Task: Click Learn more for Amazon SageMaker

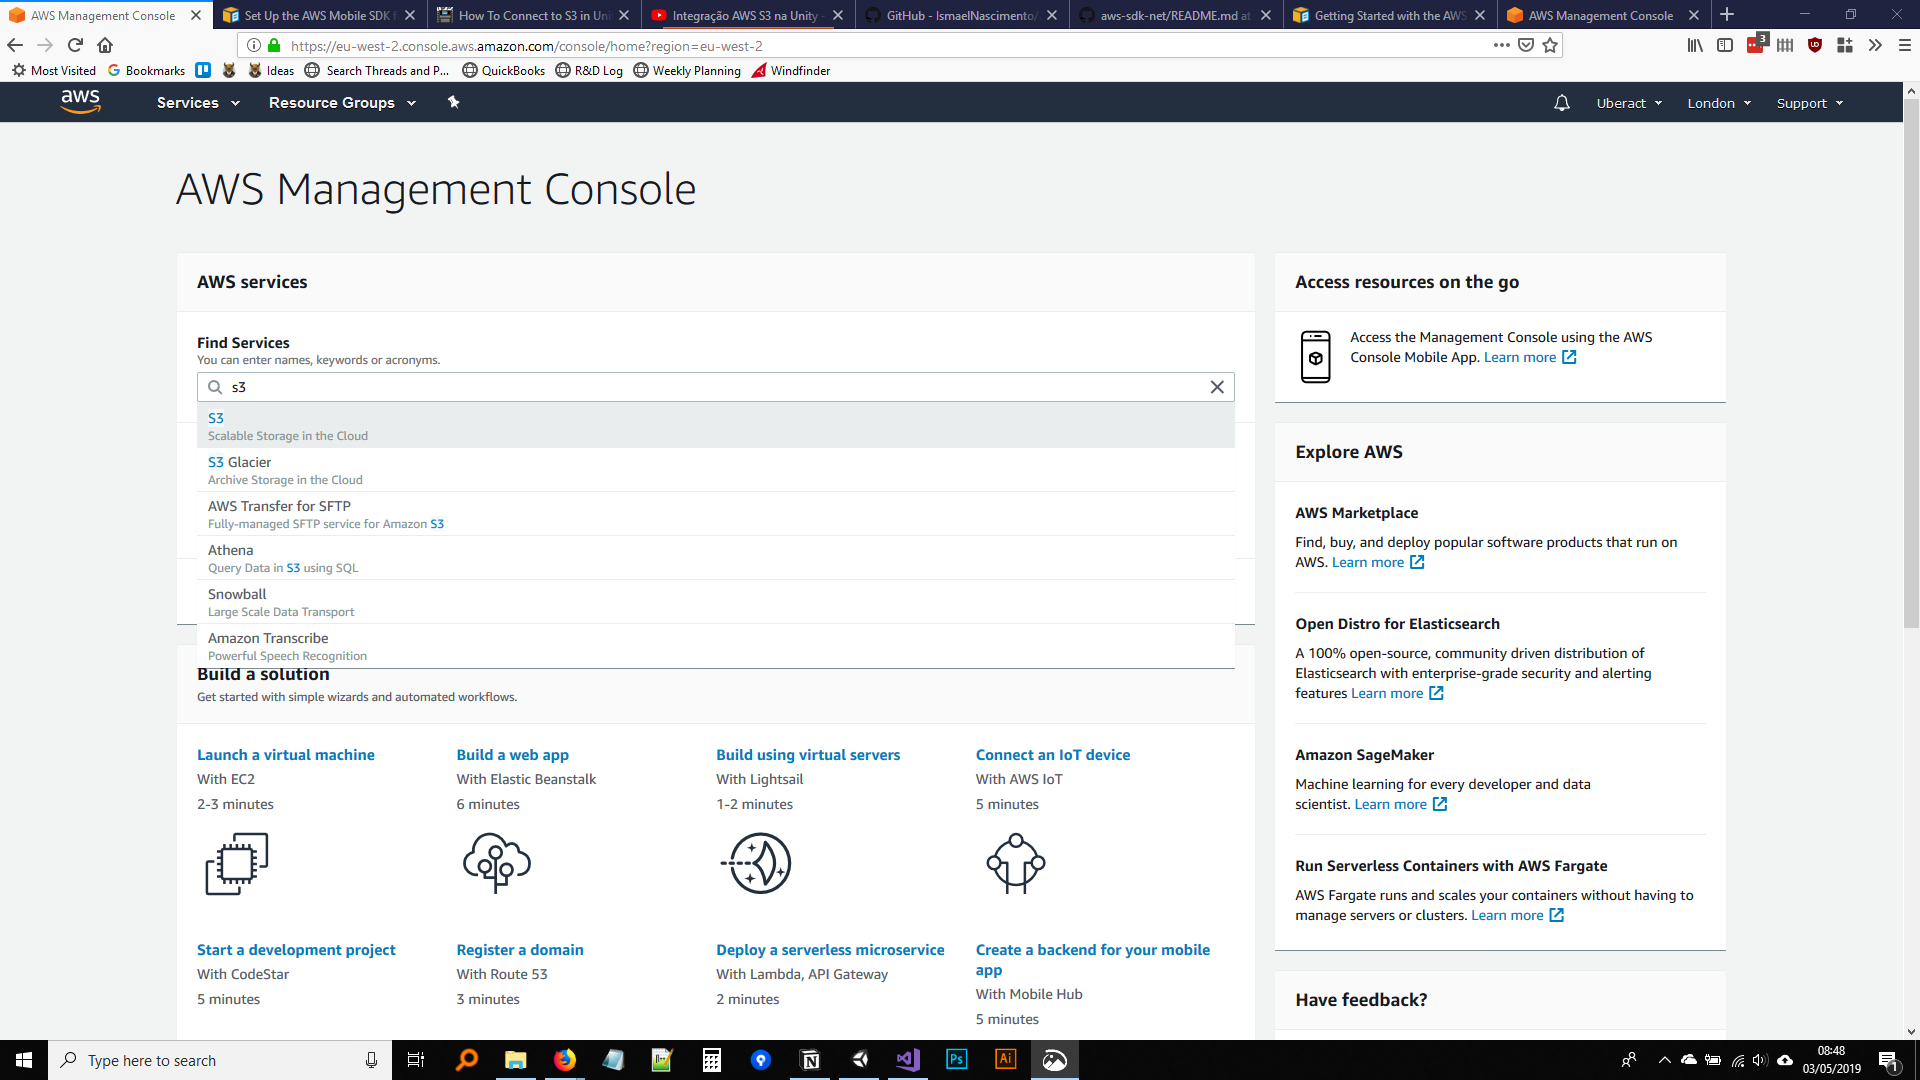Action: [x=1400, y=804]
